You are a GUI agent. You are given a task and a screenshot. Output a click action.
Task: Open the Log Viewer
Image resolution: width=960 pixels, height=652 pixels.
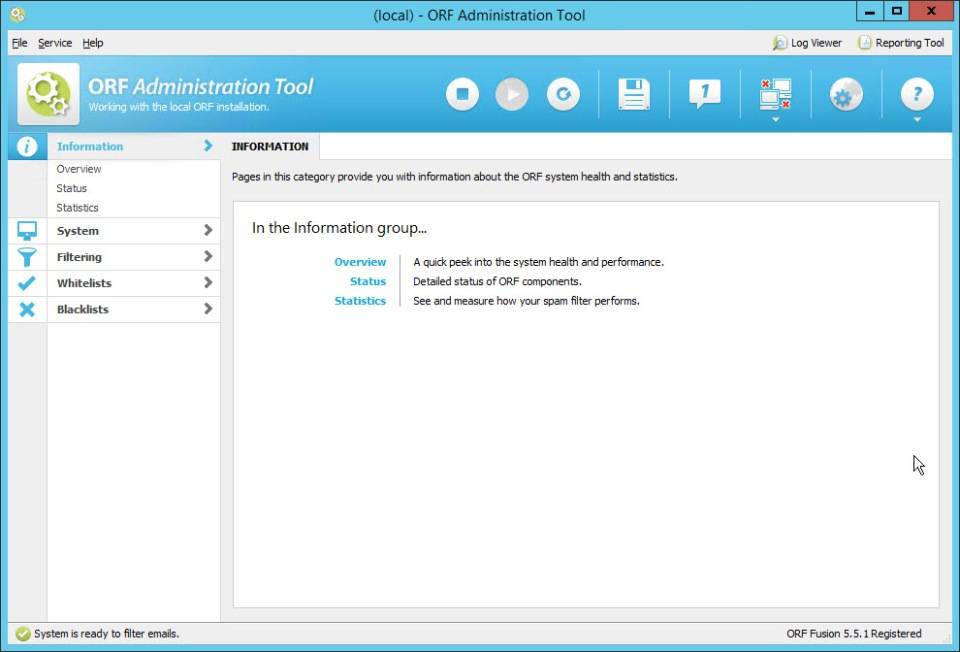807,43
